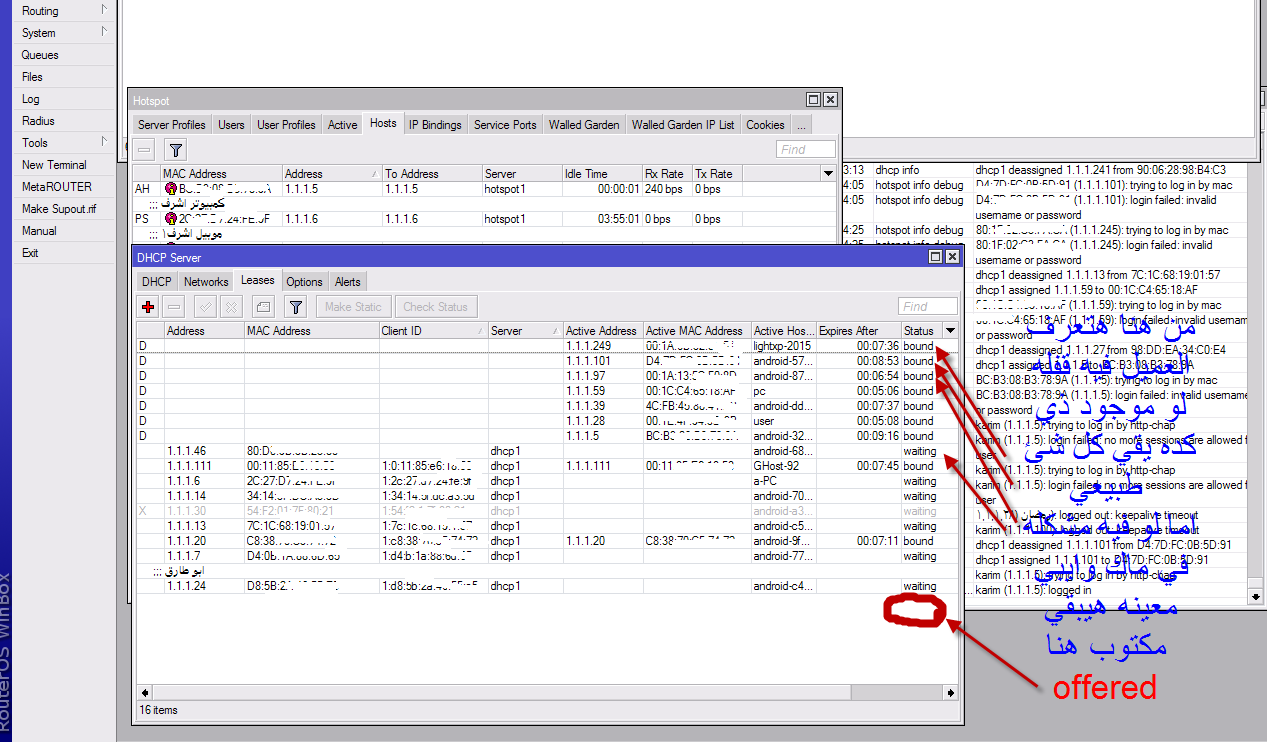Switch to the Users tab in Hotspot
The image size is (1267, 742).
point(231,125)
